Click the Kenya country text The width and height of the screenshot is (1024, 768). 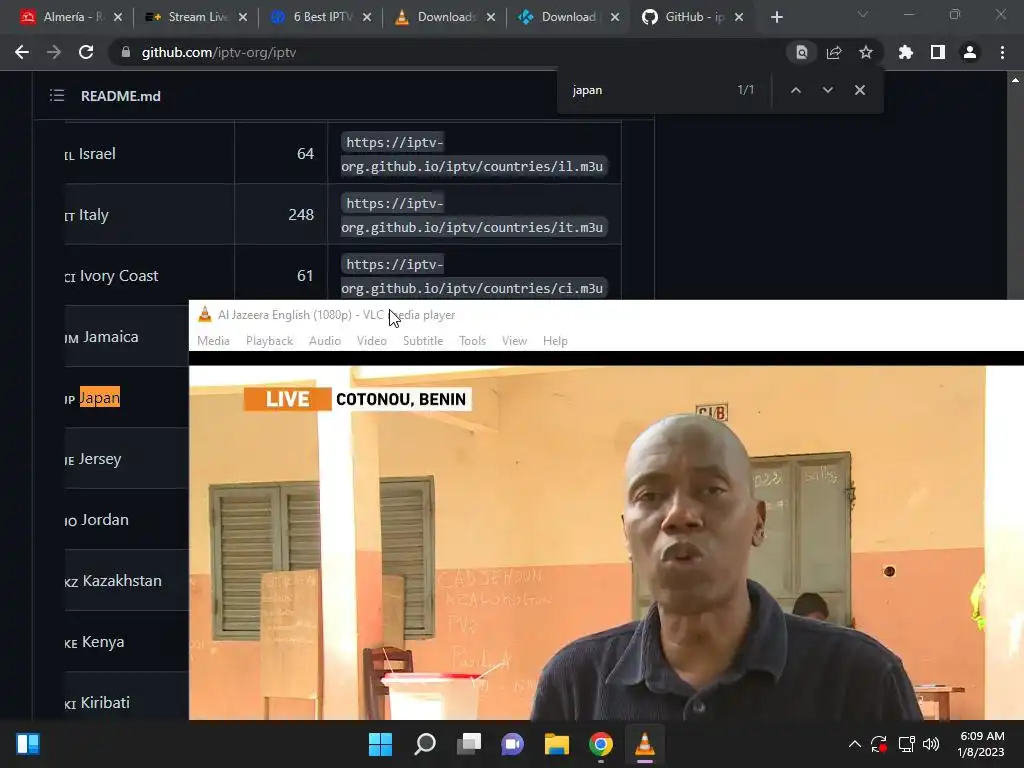[103, 642]
